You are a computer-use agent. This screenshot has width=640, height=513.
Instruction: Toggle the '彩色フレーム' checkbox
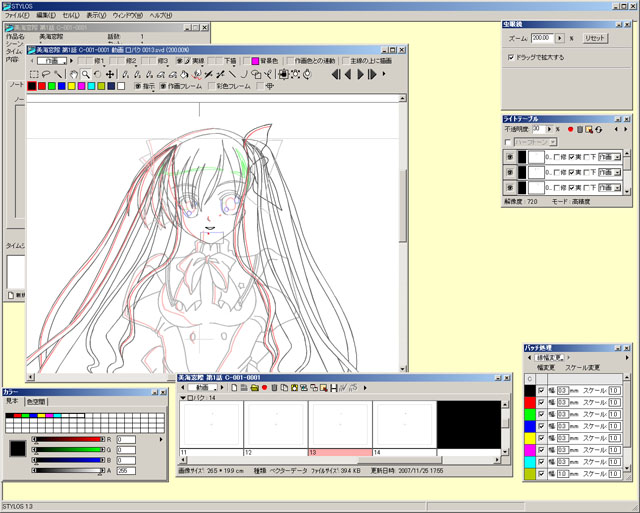tap(211, 86)
